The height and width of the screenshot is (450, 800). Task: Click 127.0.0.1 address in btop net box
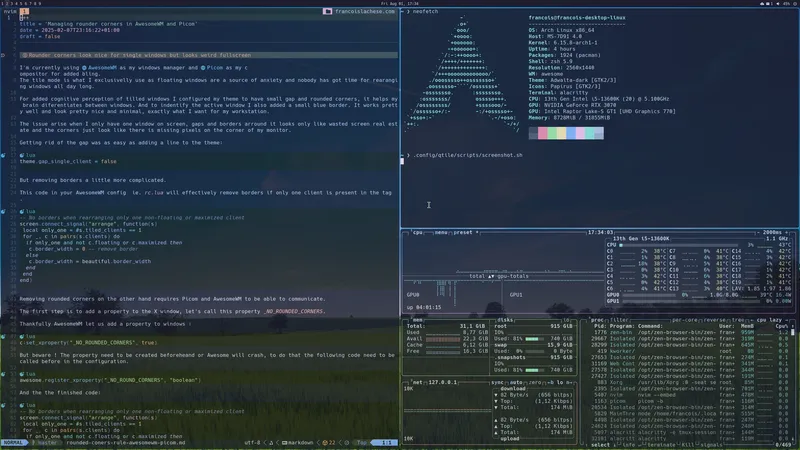click(442, 382)
